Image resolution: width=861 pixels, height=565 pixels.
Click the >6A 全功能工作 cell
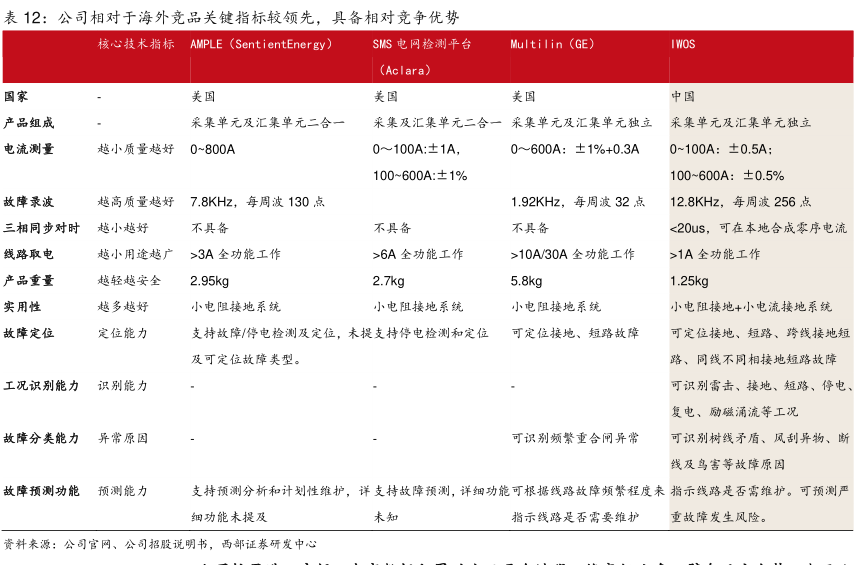pos(418,254)
